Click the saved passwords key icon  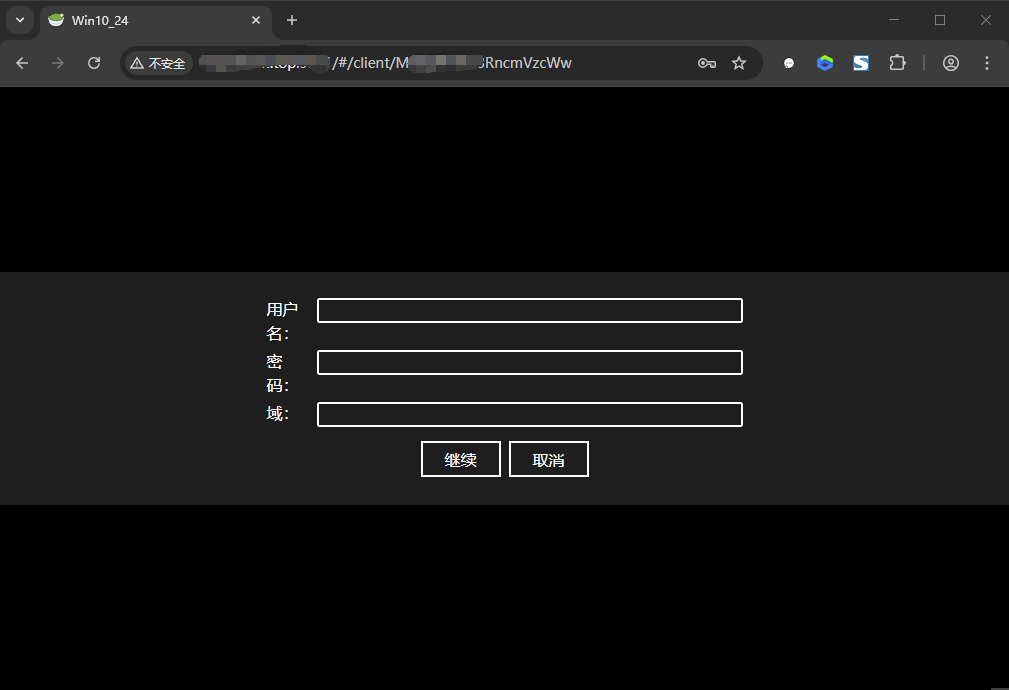click(x=707, y=63)
